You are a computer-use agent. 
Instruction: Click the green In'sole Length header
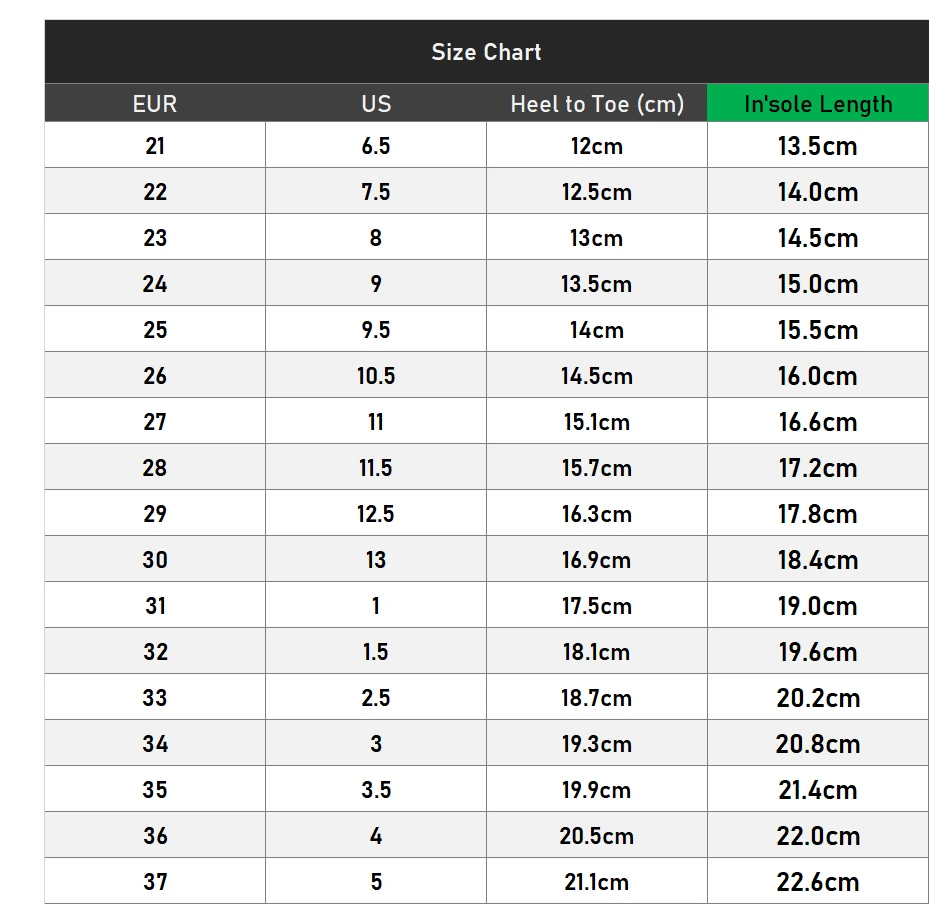818,103
